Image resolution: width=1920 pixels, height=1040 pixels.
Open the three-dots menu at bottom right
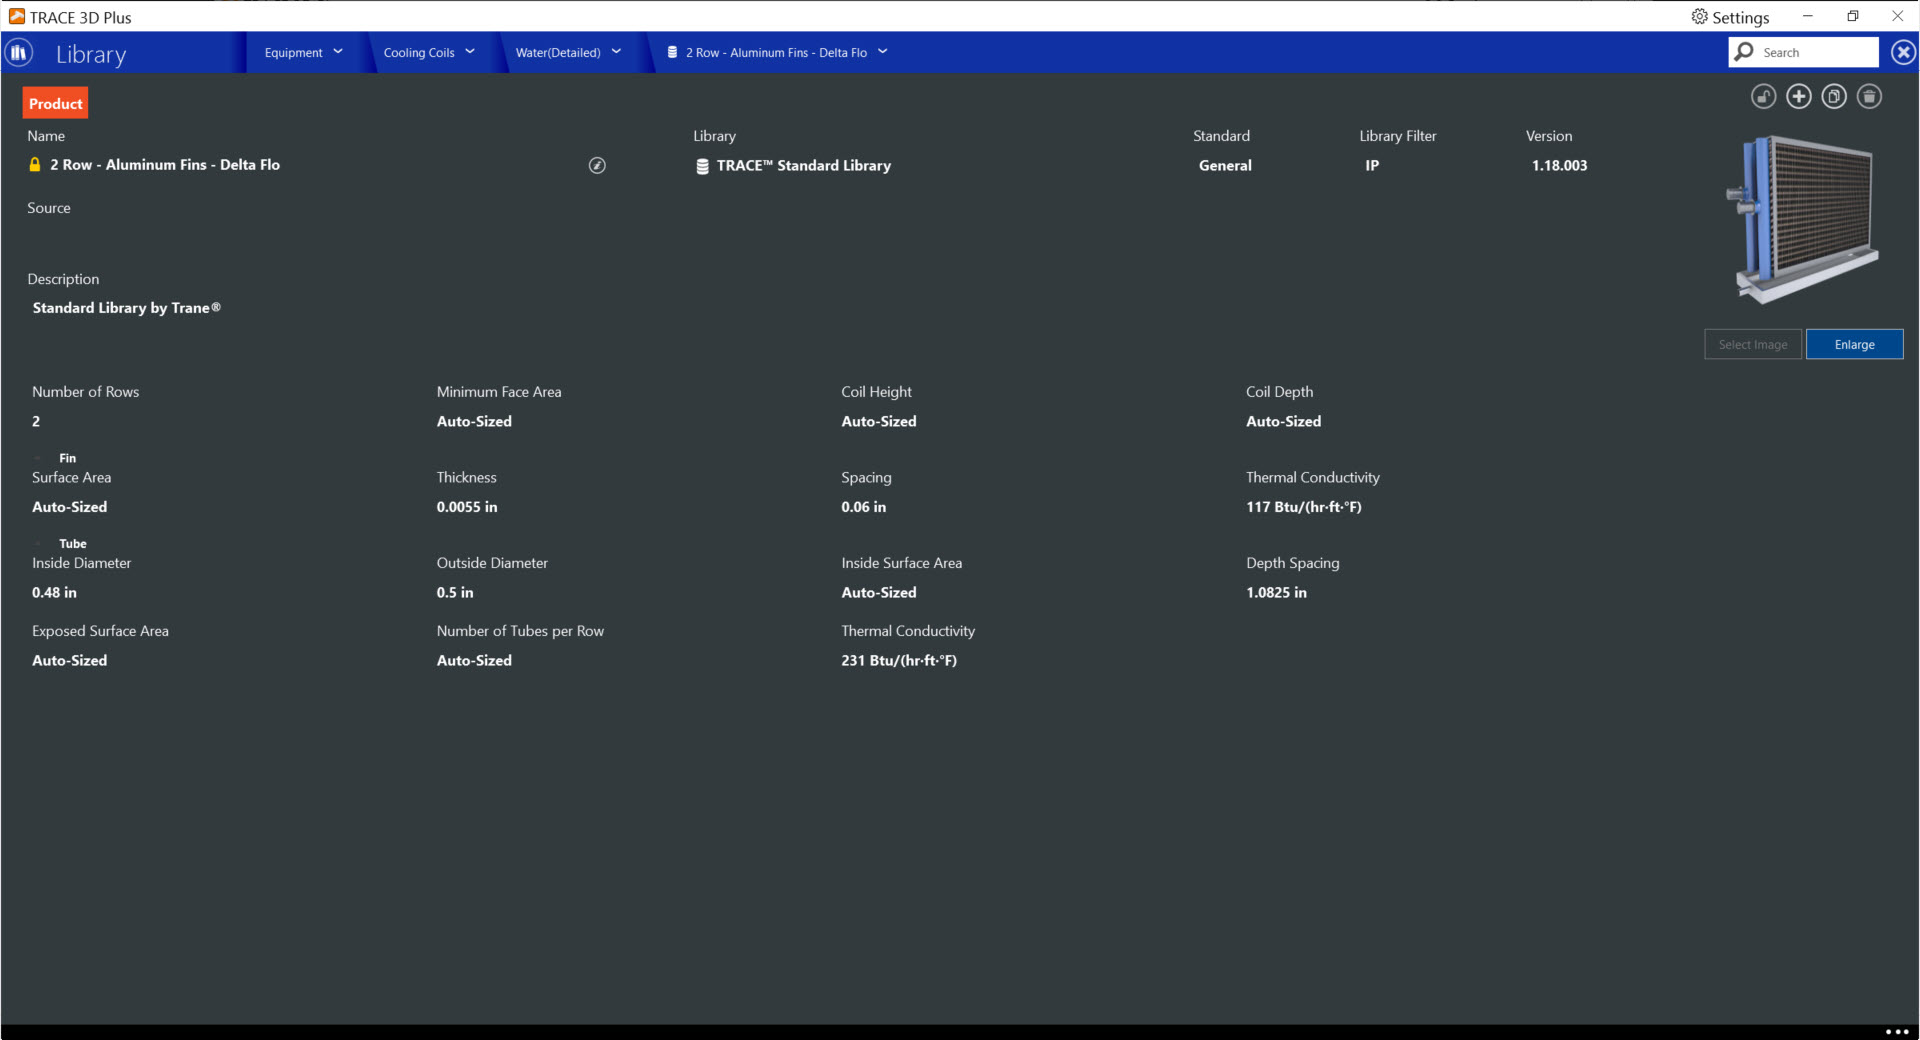[x=1896, y=1031]
